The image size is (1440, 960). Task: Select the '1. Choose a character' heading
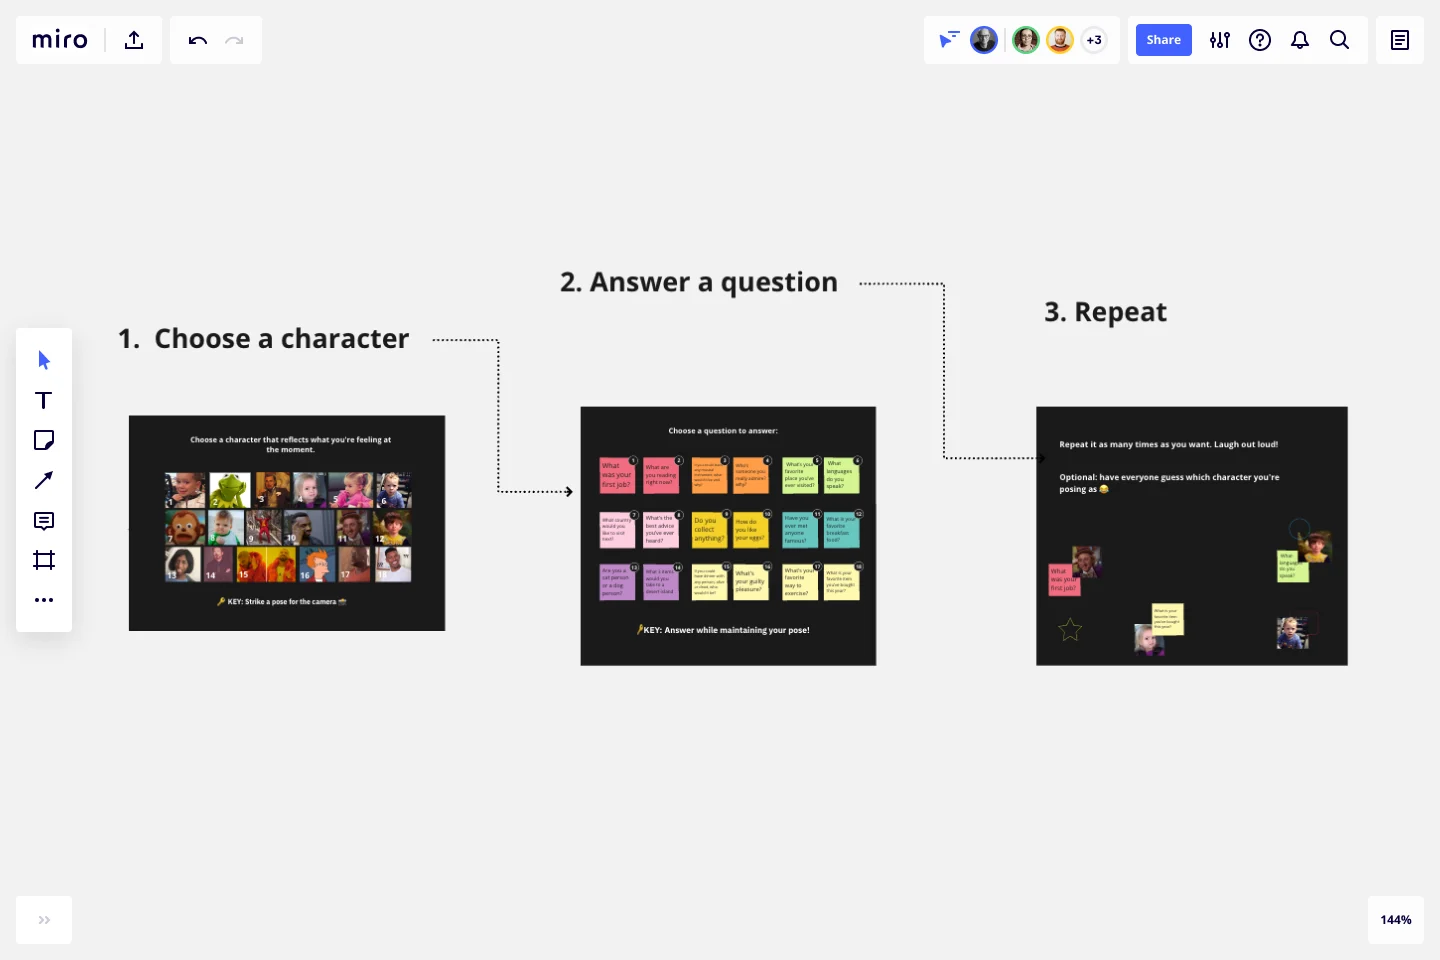click(x=264, y=339)
